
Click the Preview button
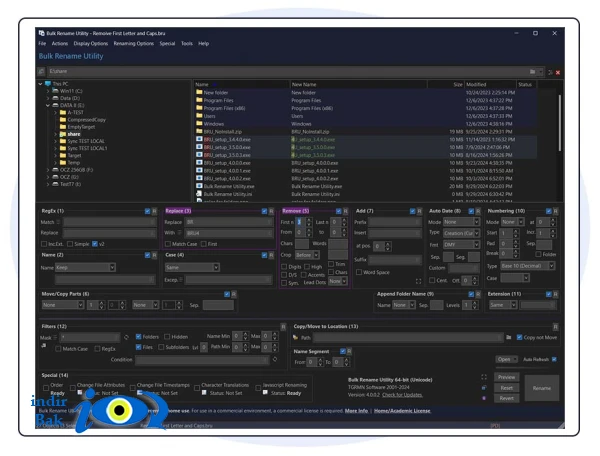pyautogui.click(x=507, y=377)
